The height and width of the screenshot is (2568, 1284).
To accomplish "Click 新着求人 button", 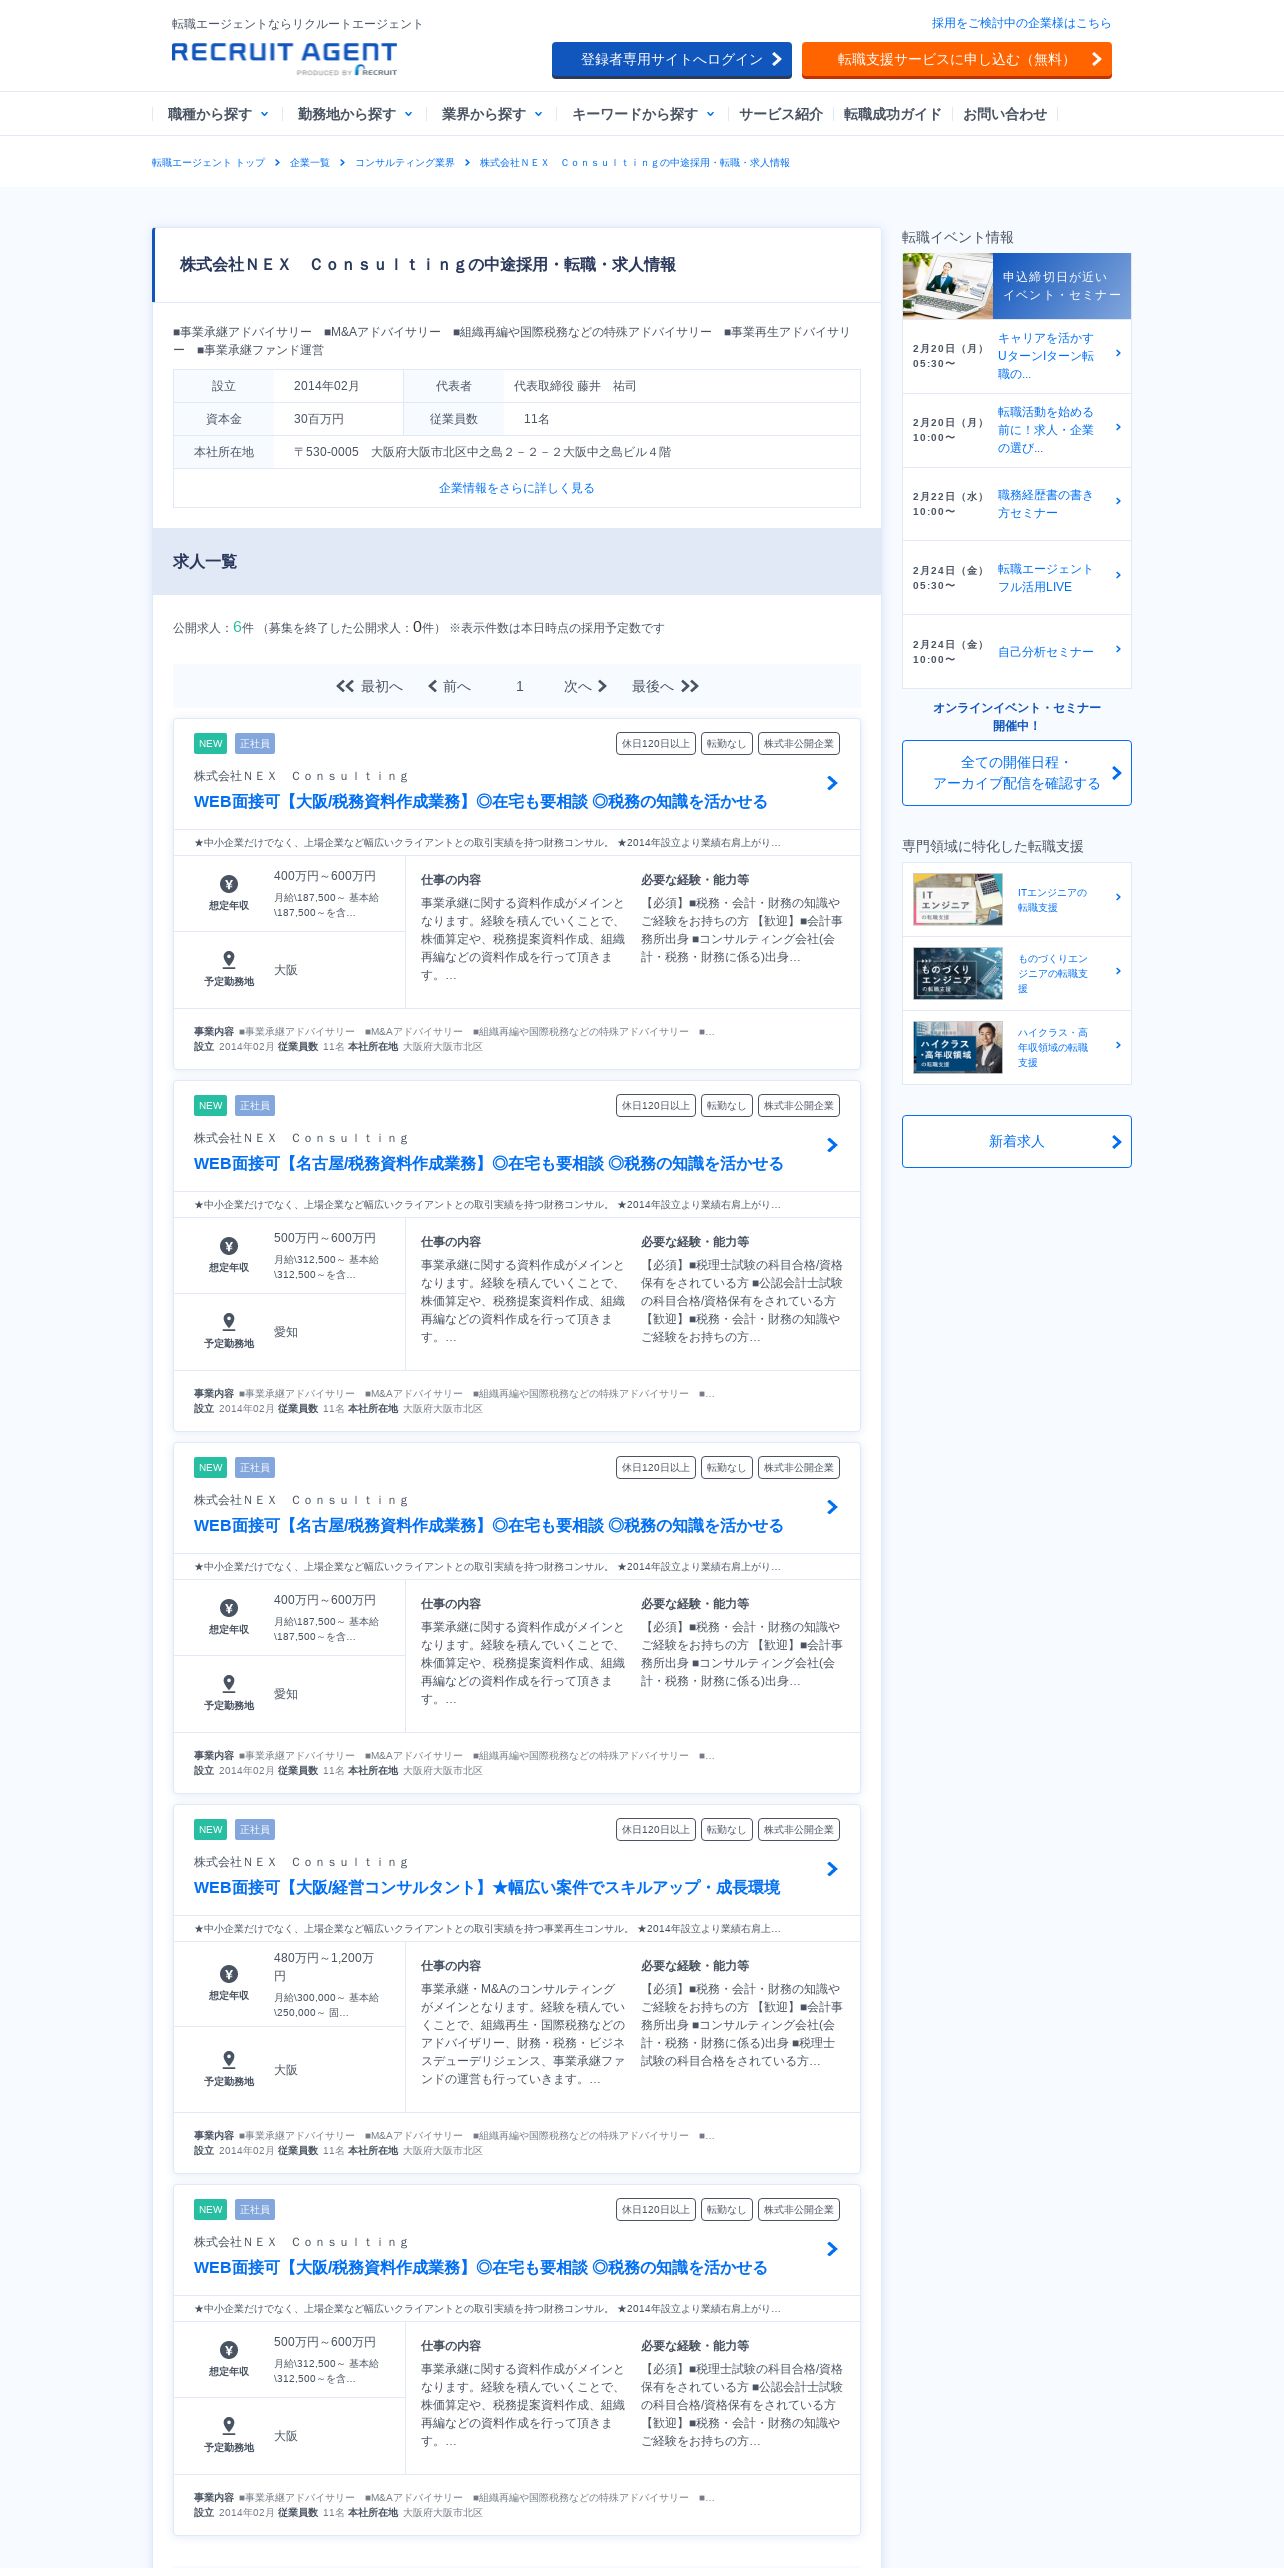I will pos(1017,1142).
